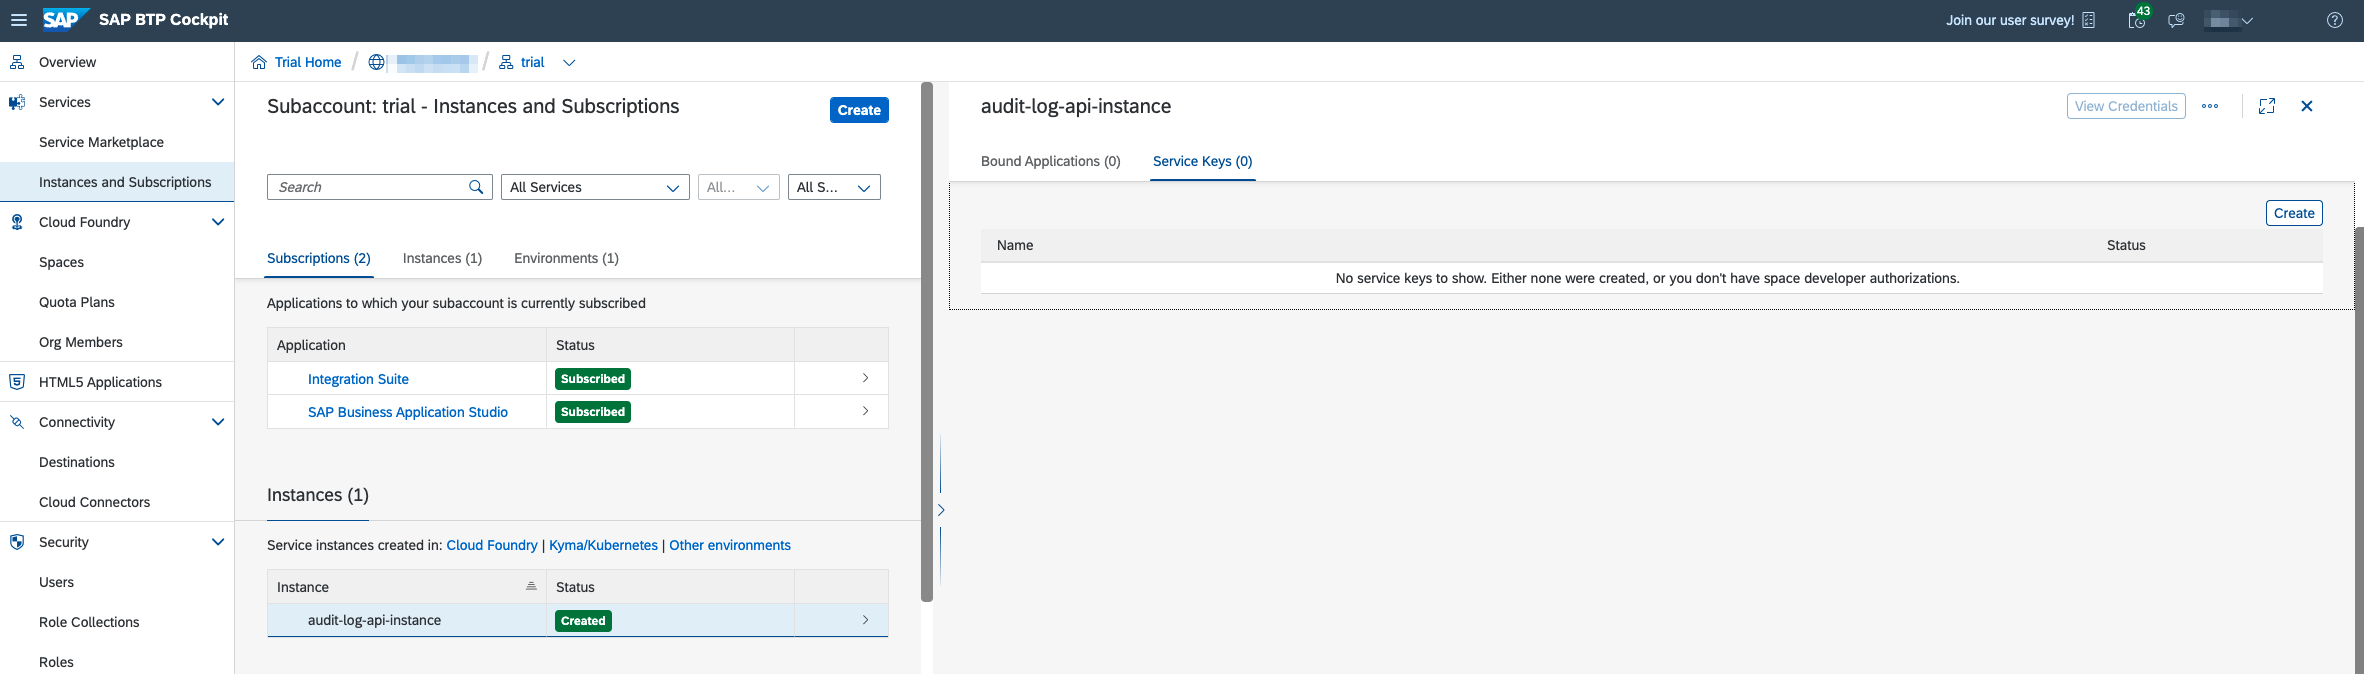2364x674 pixels.
Task: Open the feedback chat icon
Action: [2176, 20]
